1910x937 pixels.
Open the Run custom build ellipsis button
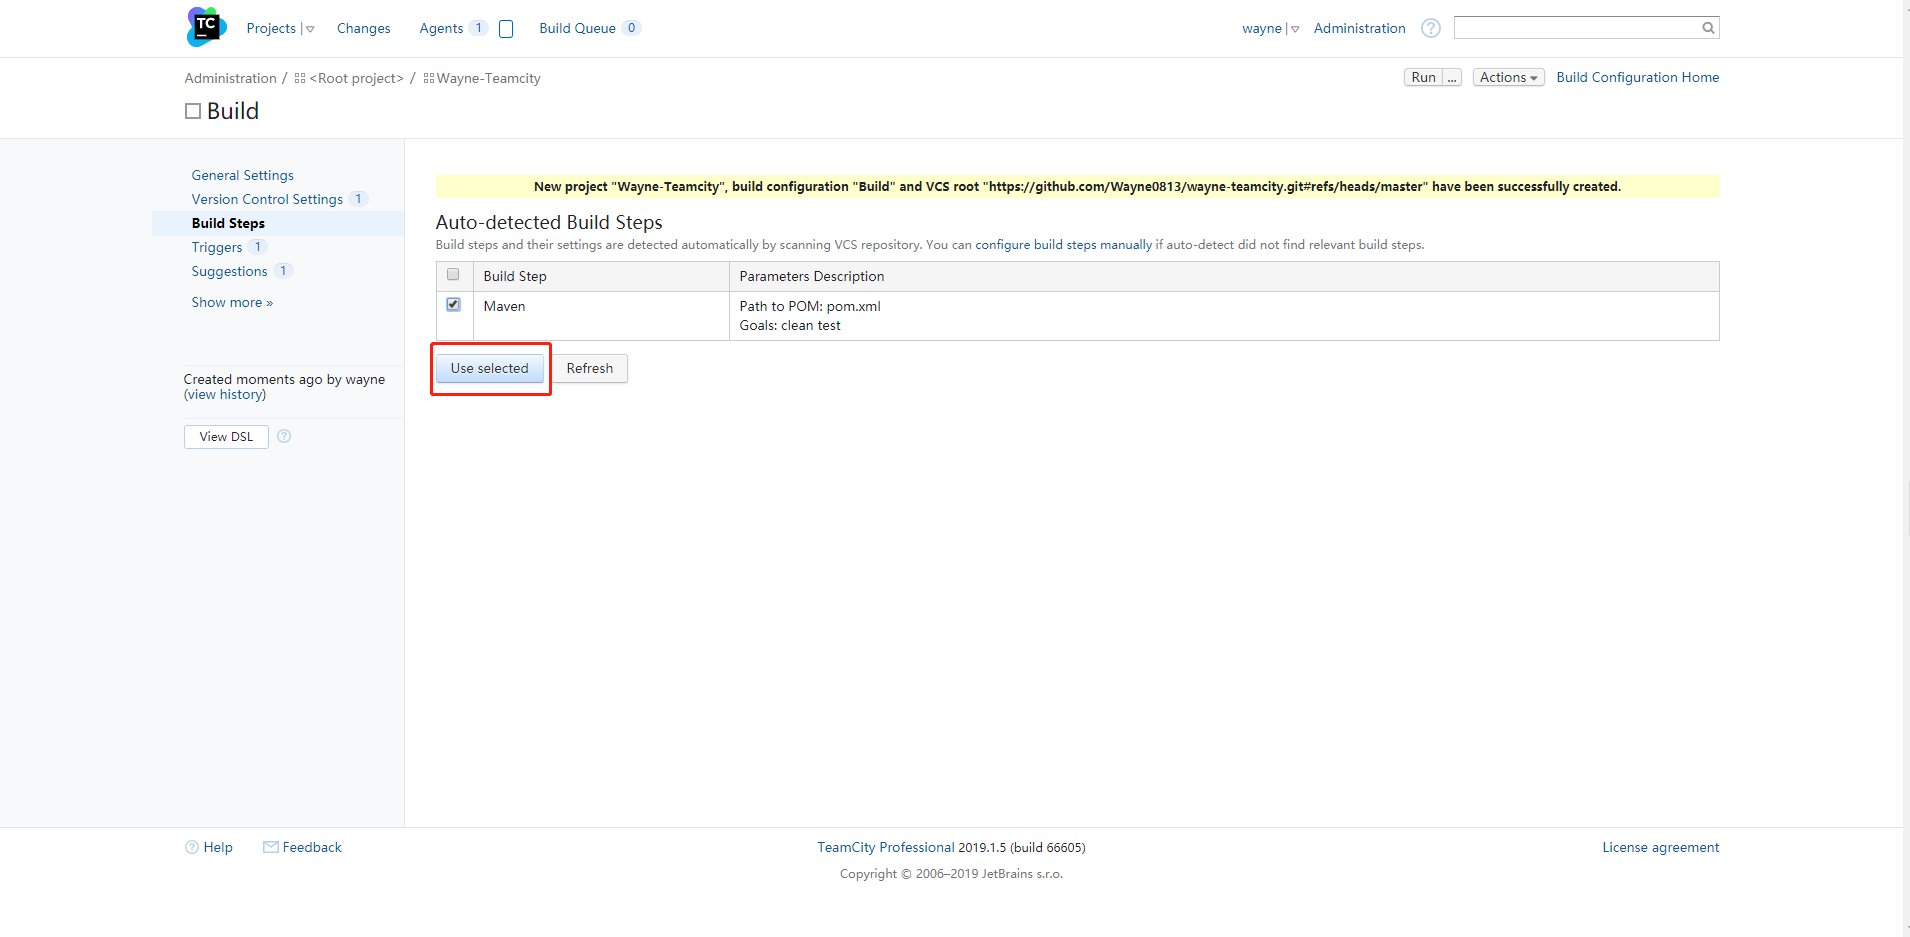click(x=1452, y=77)
